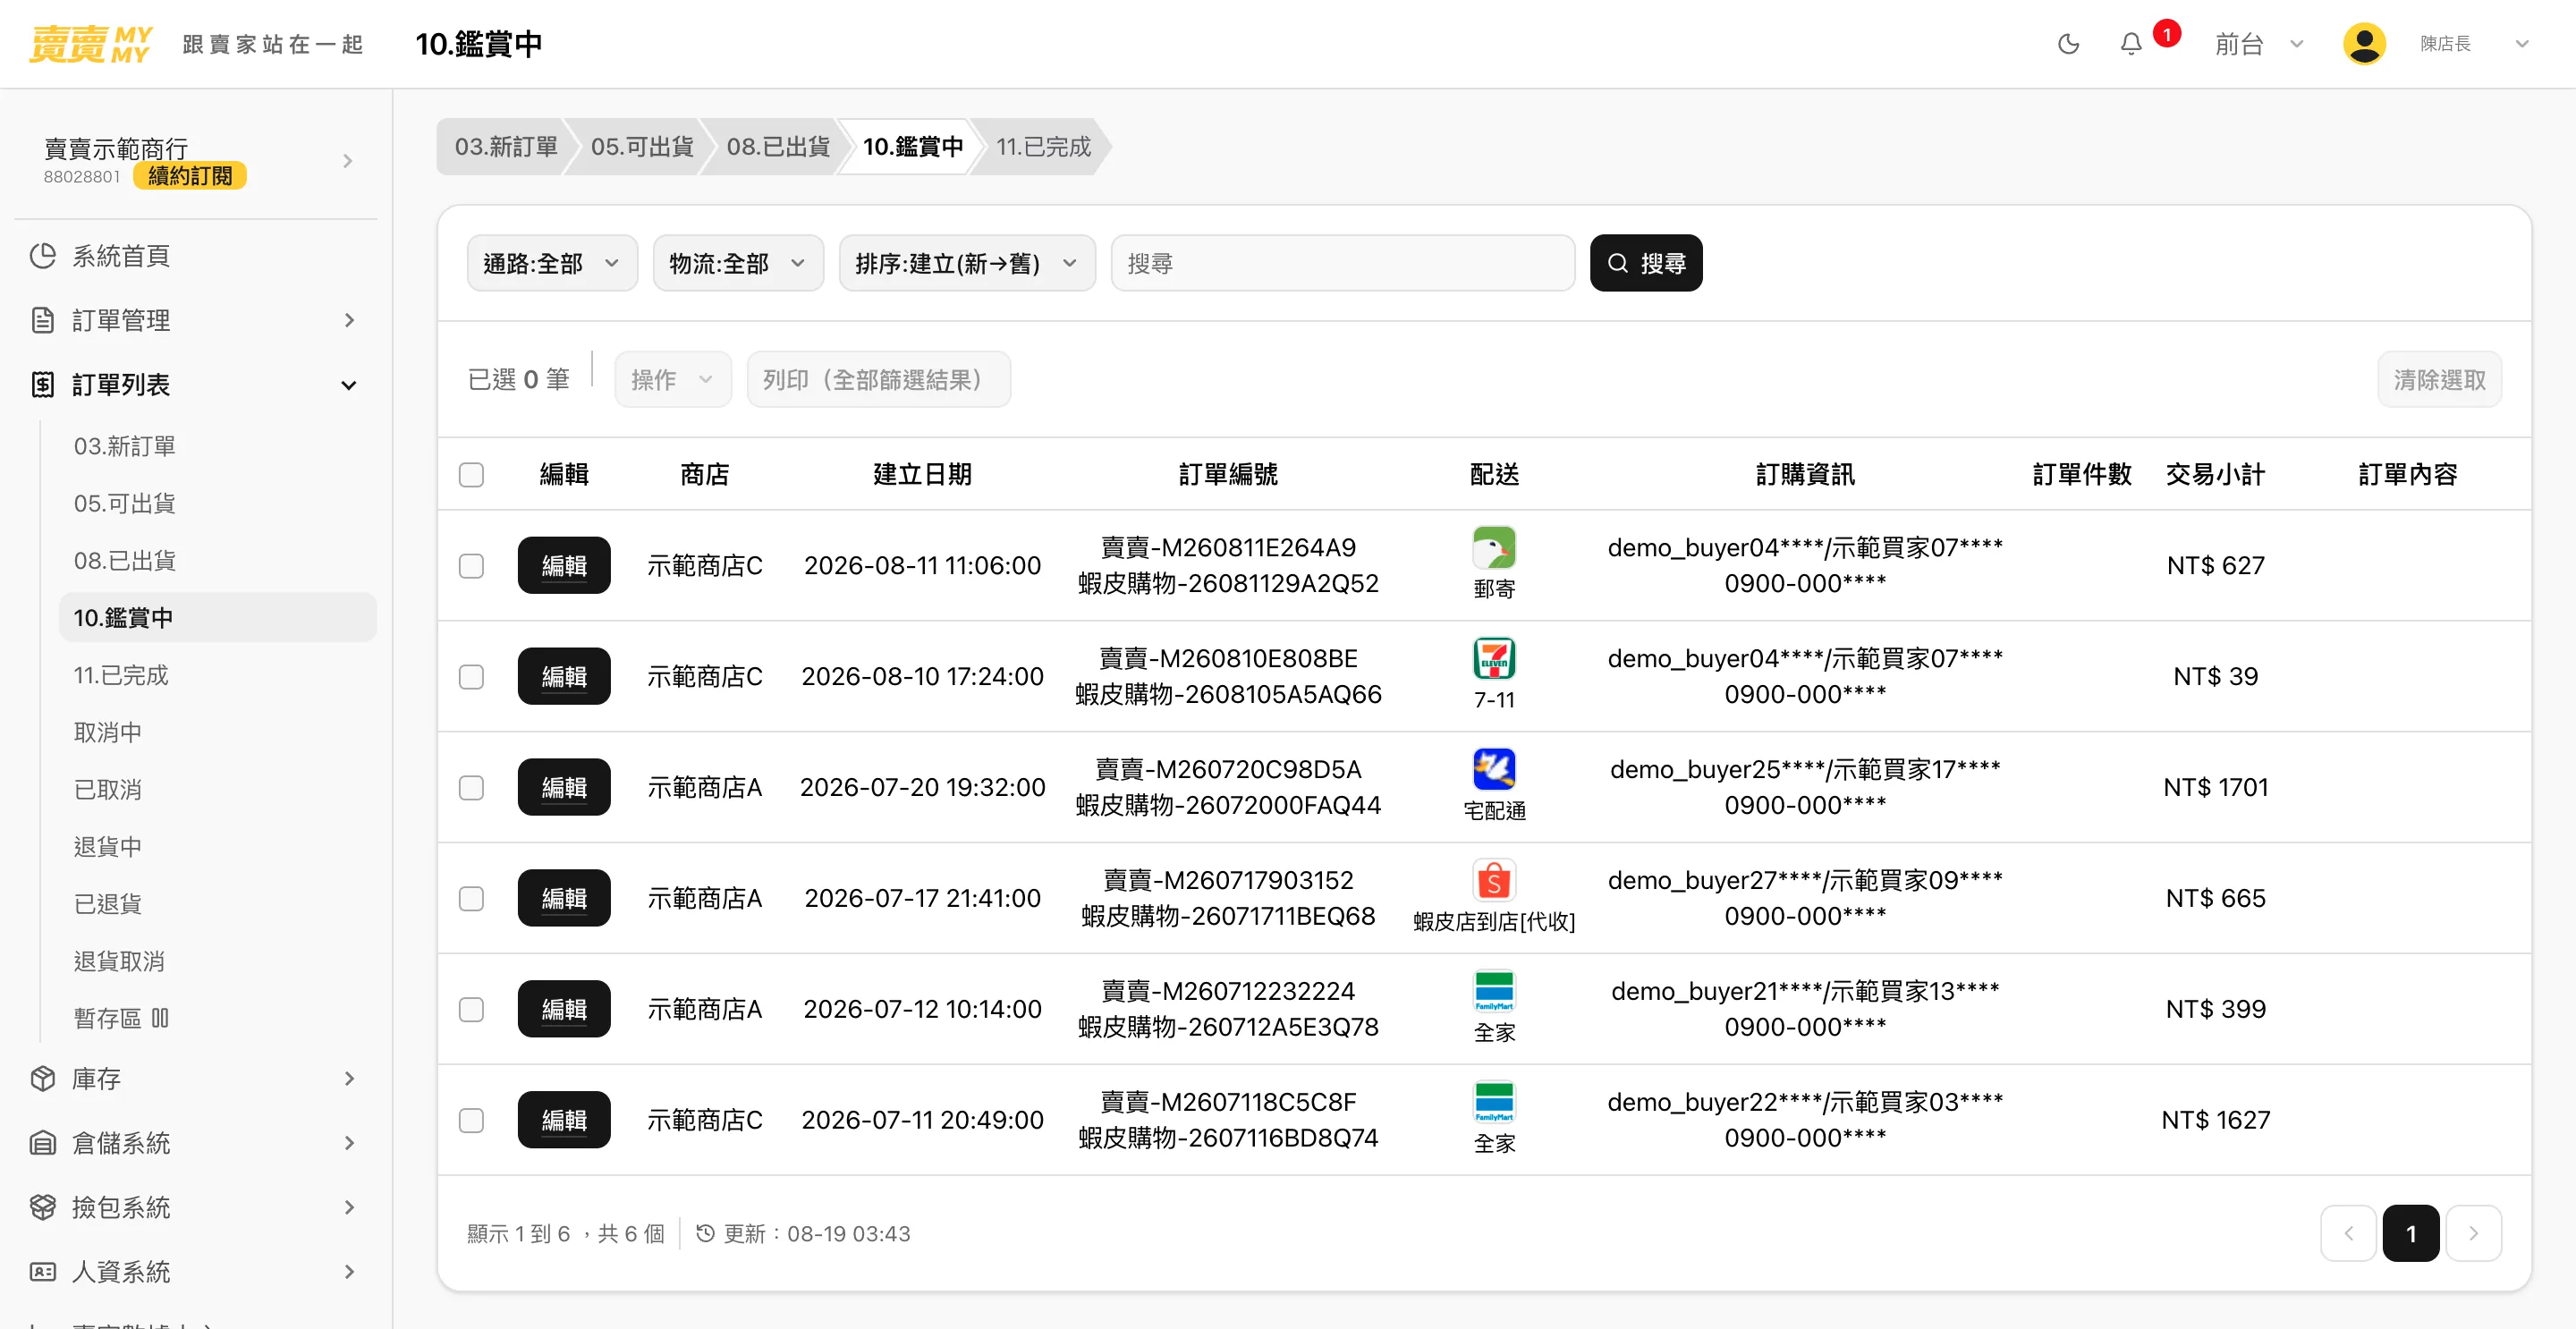Screen dimensions: 2576x1329
Task: Click 人資系統 ID card icon
Action: click(42, 1272)
